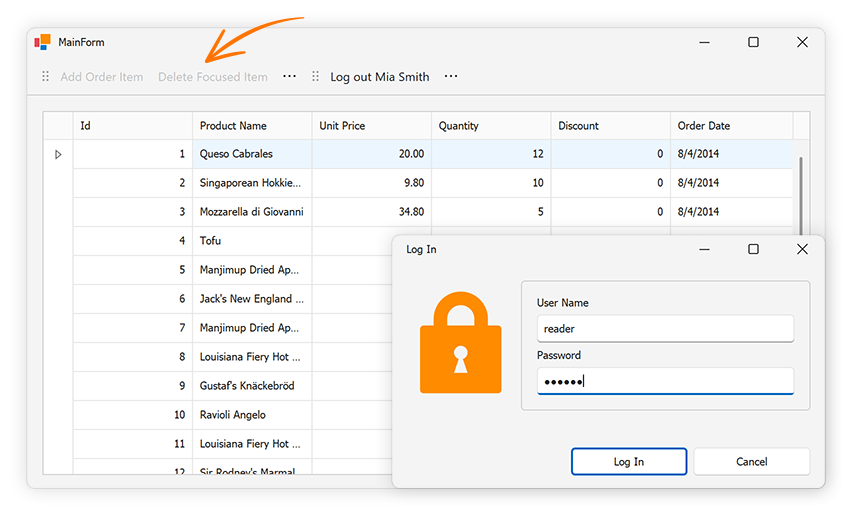852x517 pixels.
Task: Open overflow menu after Delete Focused Item
Action: pos(290,77)
